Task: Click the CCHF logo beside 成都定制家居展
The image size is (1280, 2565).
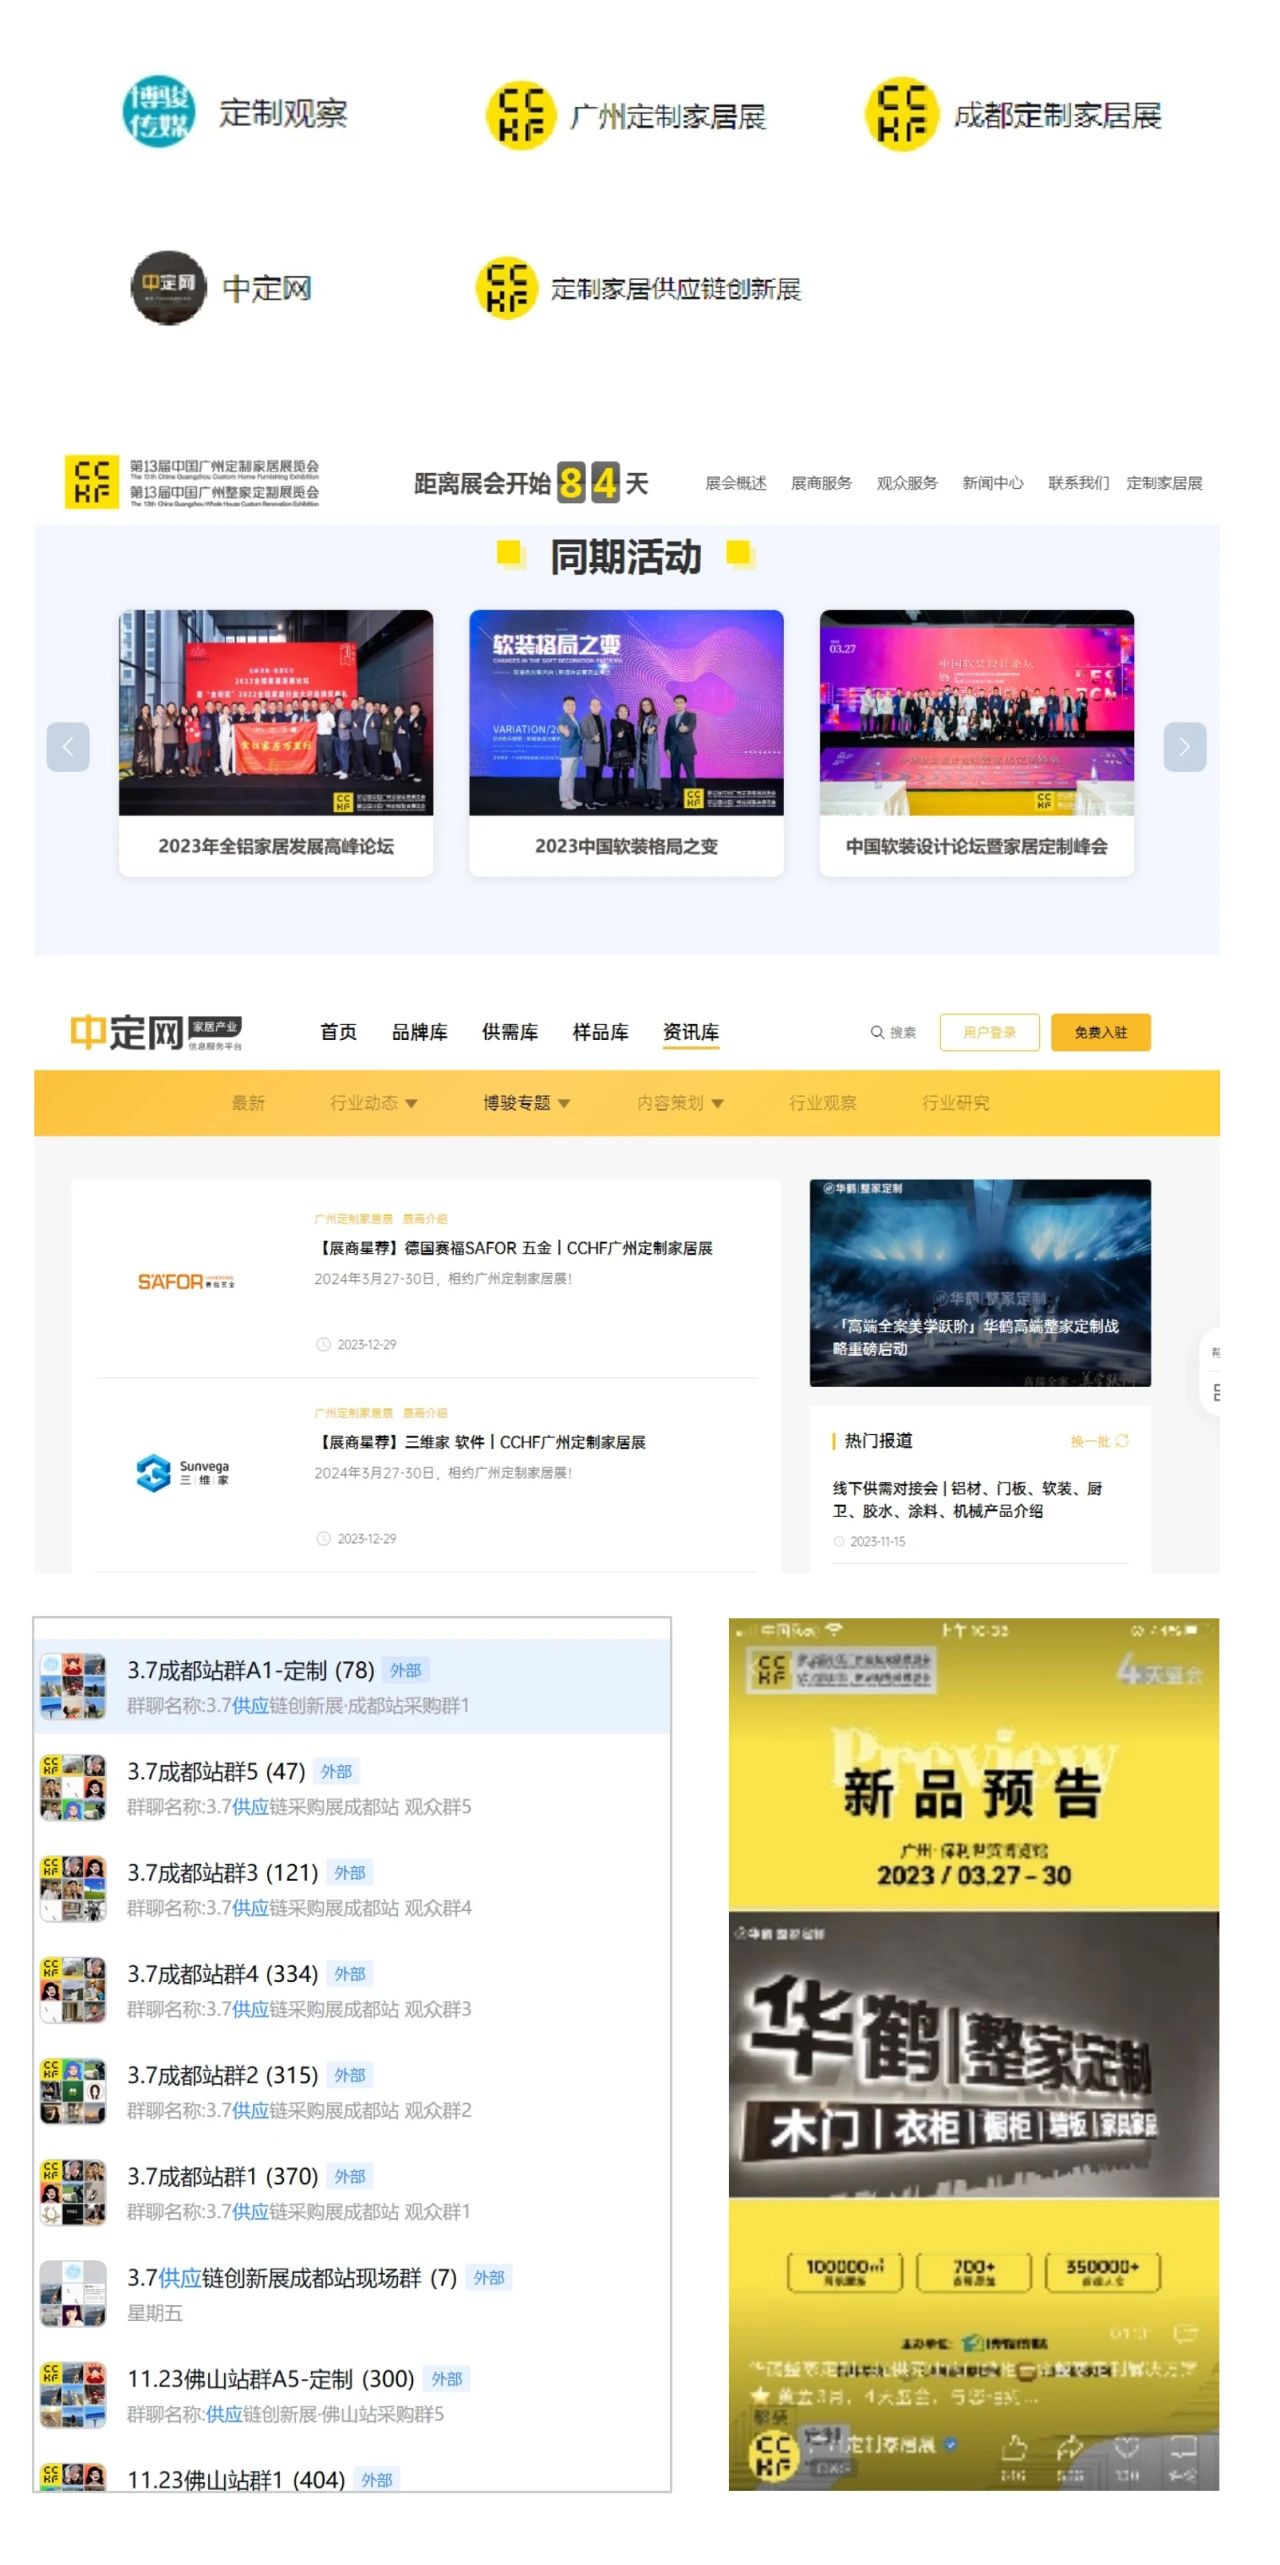Action: coord(902,114)
